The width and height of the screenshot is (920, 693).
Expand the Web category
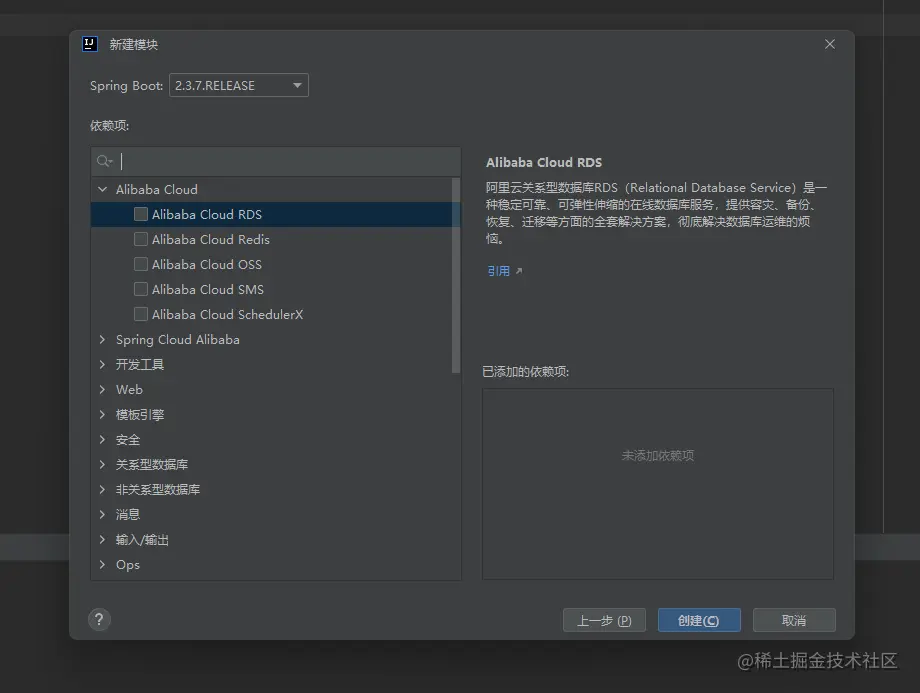103,389
